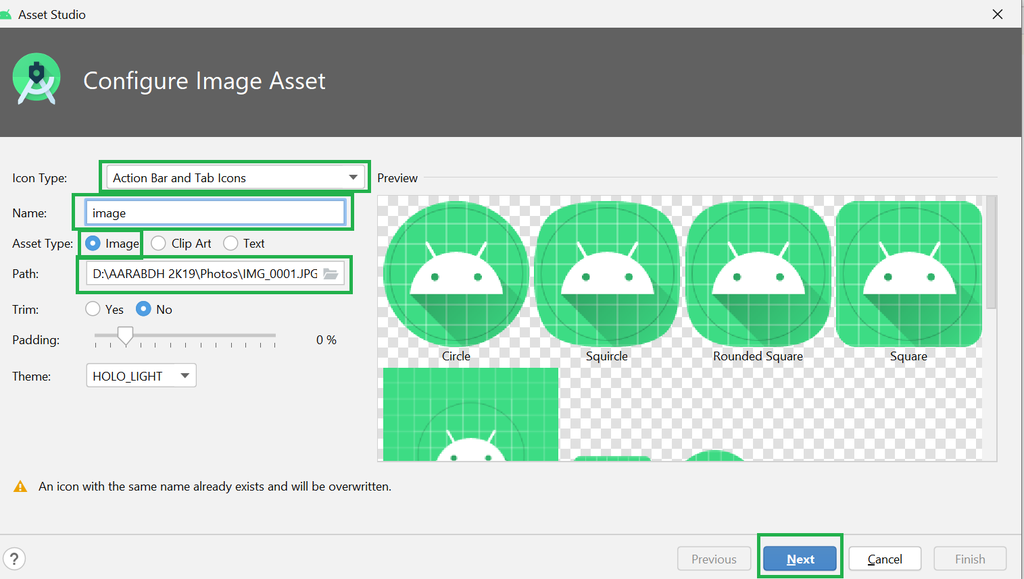
Task: Click the Square icon preview
Action: point(908,274)
